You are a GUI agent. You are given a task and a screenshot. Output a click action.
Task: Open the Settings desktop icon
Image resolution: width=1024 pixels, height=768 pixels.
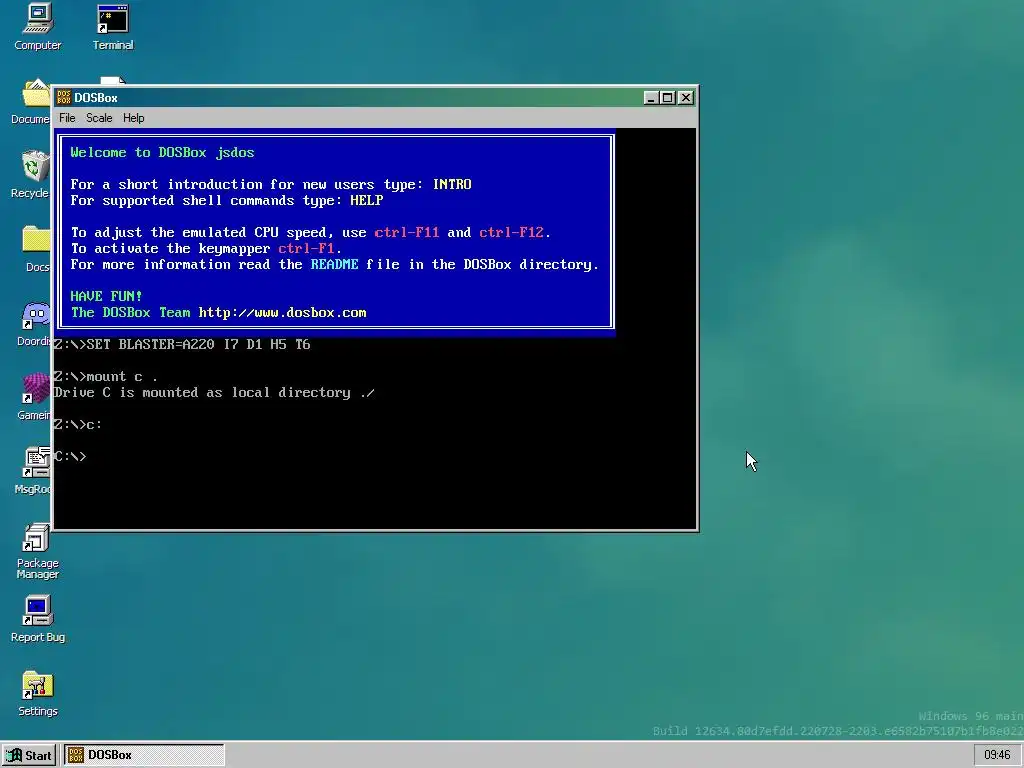click(x=37, y=693)
